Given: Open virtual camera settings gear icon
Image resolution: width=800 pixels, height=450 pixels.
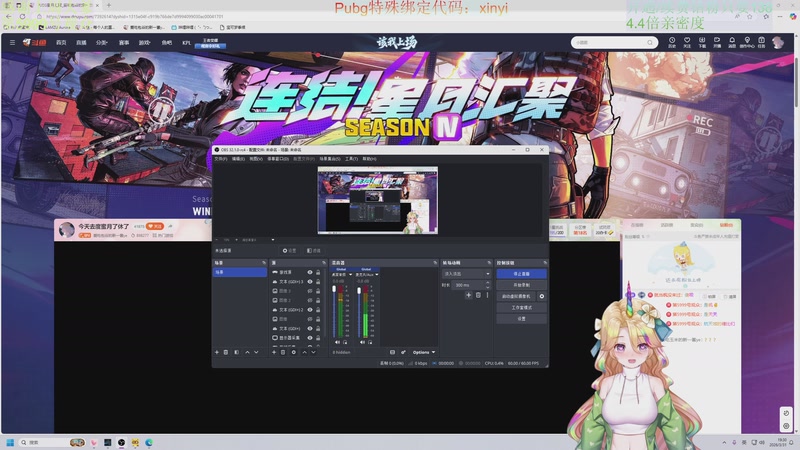Looking at the screenshot, I should (x=542, y=296).
